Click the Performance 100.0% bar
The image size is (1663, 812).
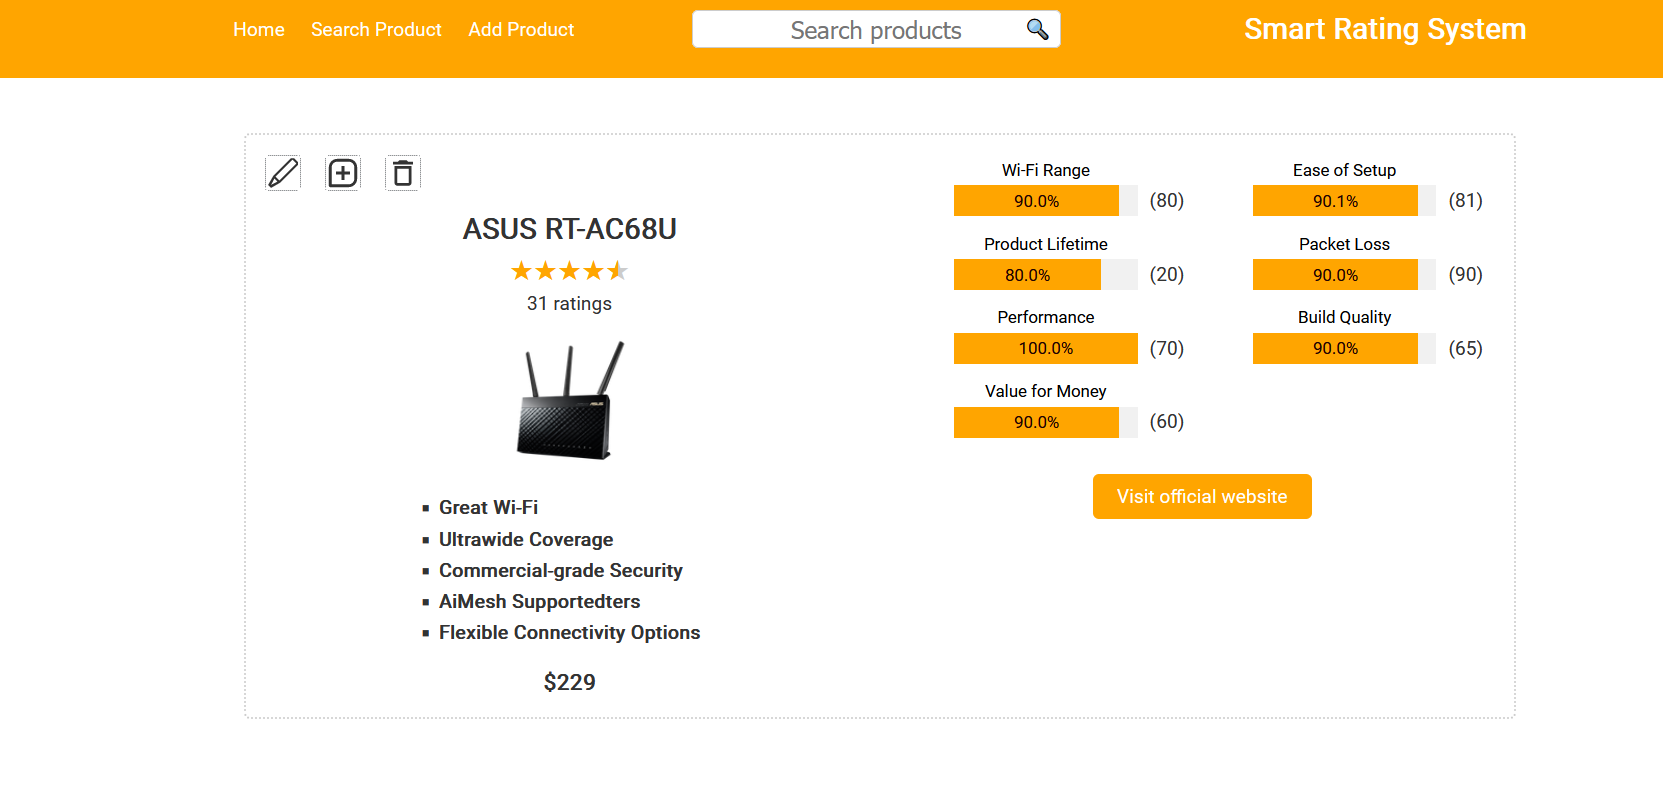(x=1046, y=348)
